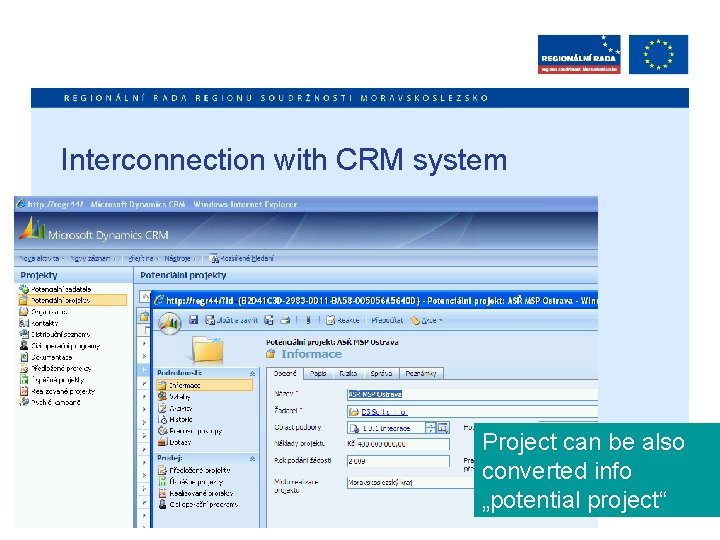The image size is (720, 540).
Task: Click the Místo realizace projektu field
Action: (x=411, y=483)
